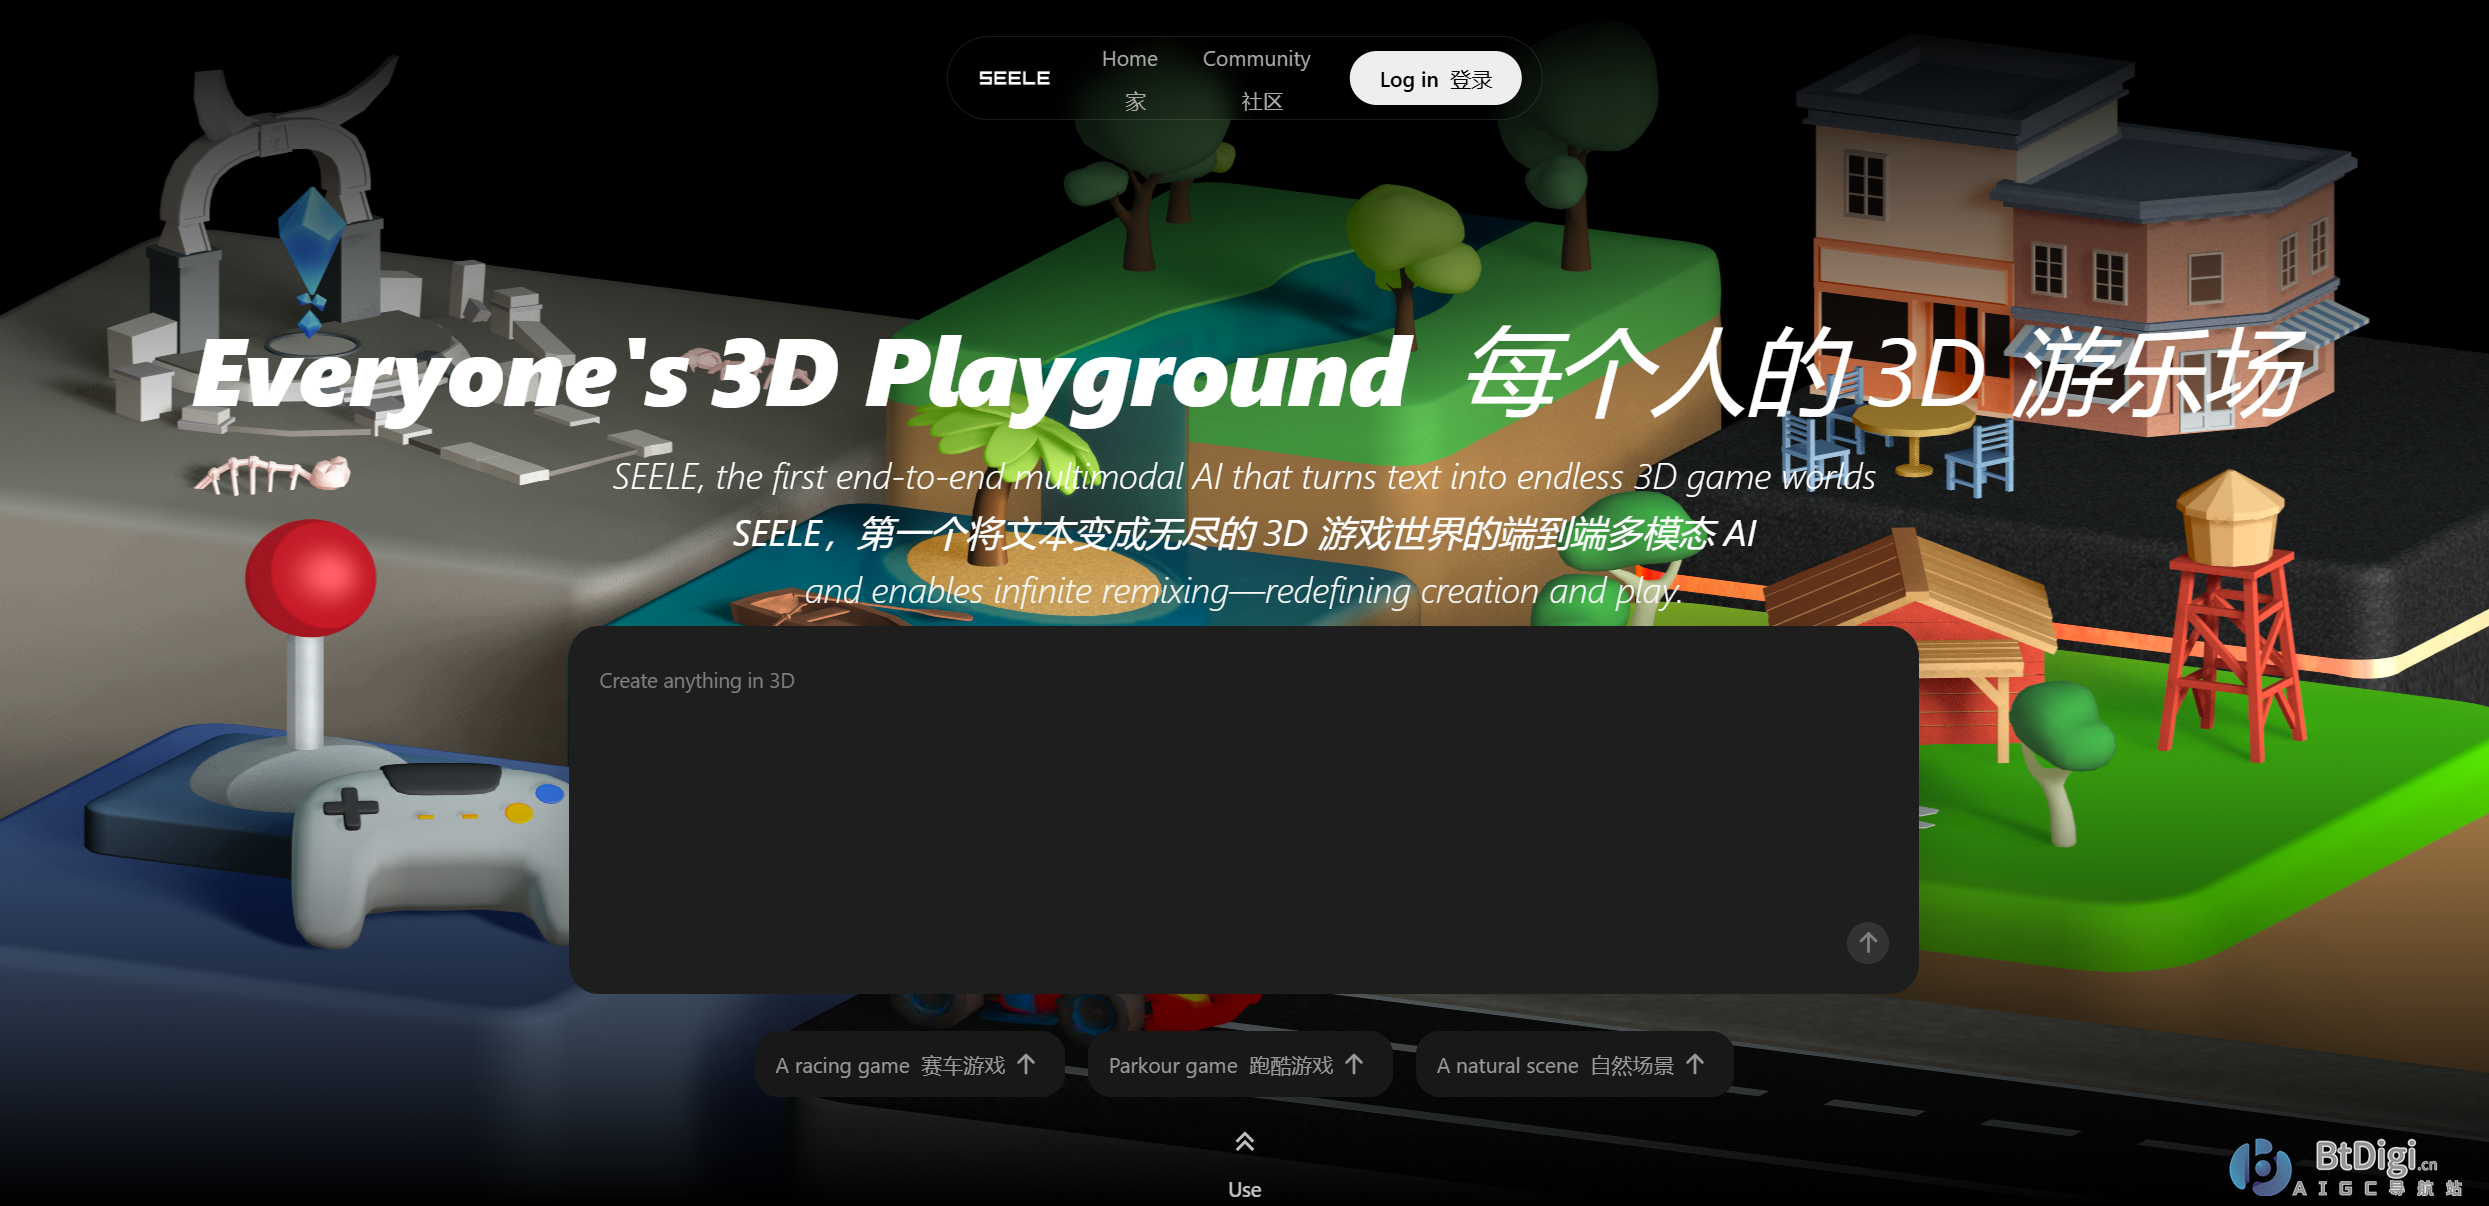The image size is (2489, 1206).
Task: Click the 社区 label under Community
Action: click(x=1261, y=102)
